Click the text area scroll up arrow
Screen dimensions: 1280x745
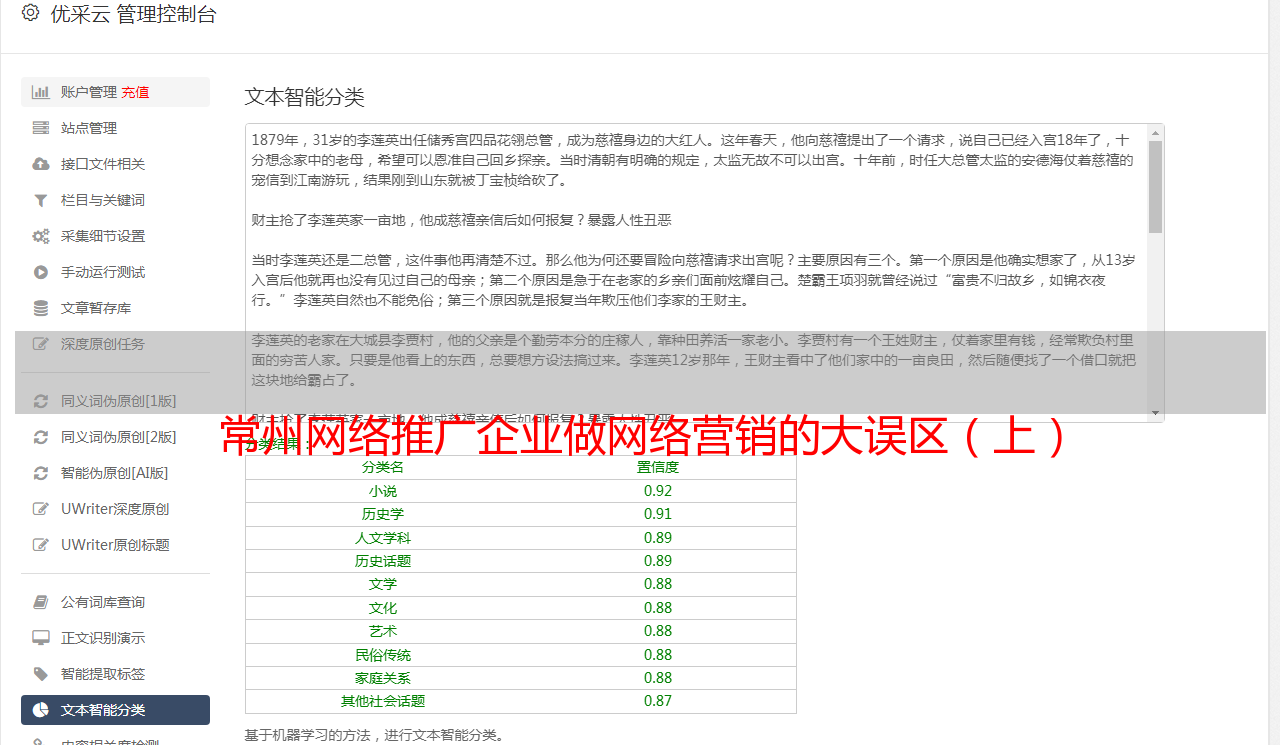click(1155, 132)
